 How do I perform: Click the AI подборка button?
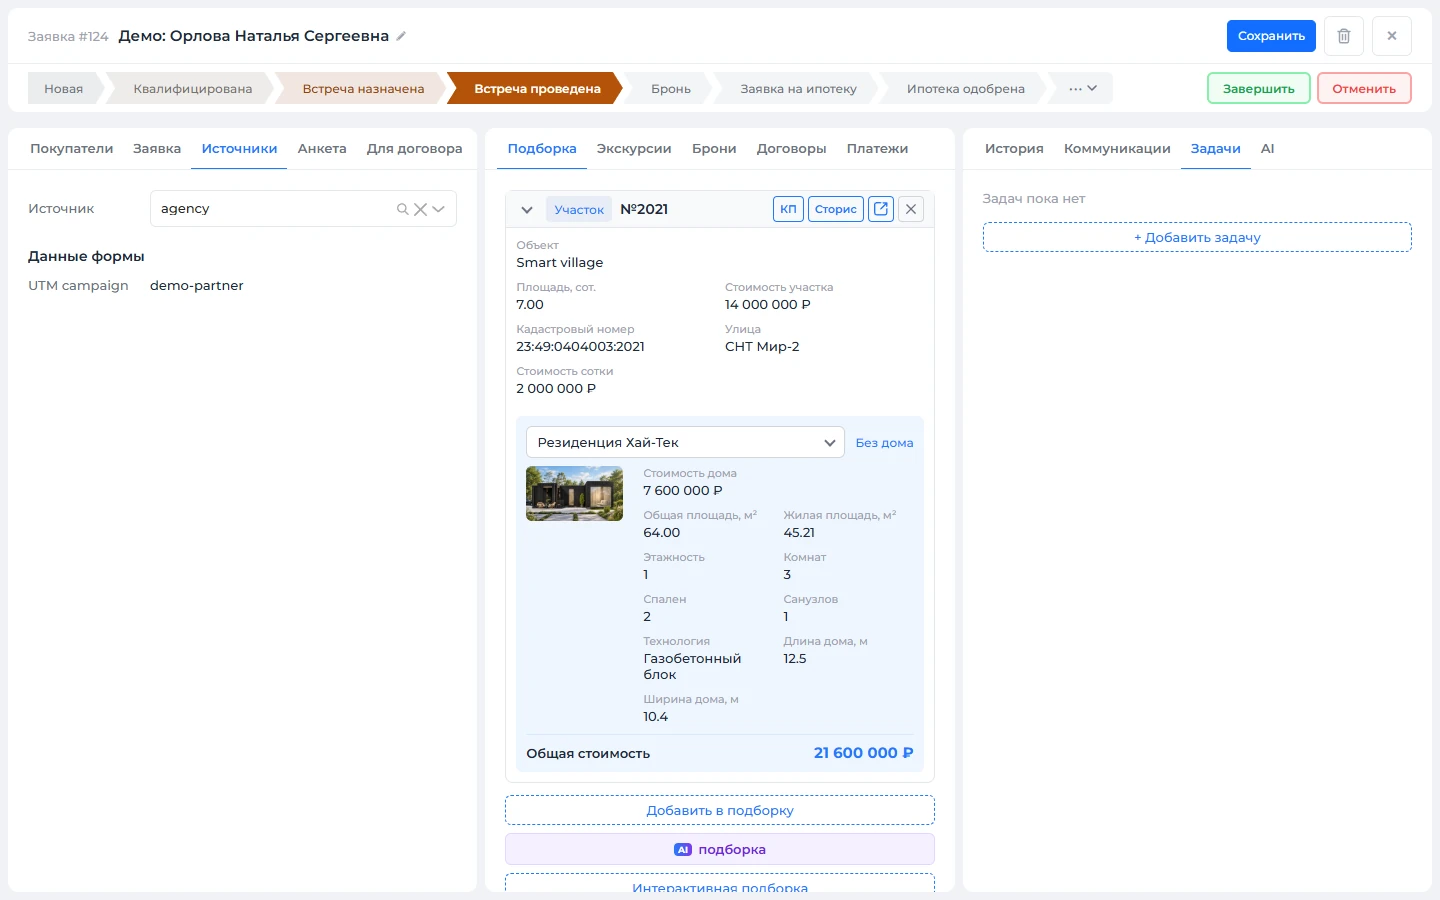(720, 849)
